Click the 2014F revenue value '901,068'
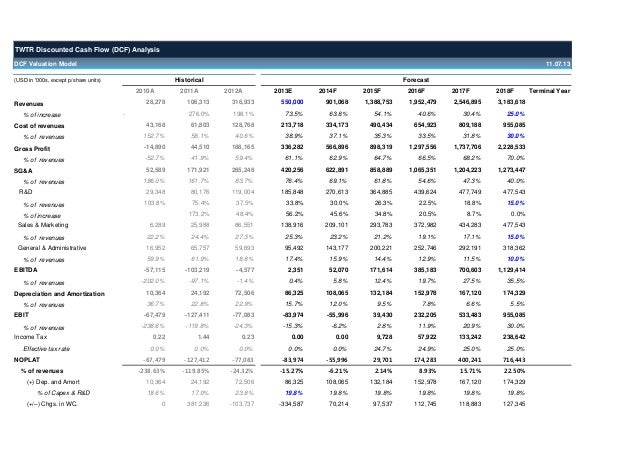Screen dimensions: 638x452 [337, 102]
